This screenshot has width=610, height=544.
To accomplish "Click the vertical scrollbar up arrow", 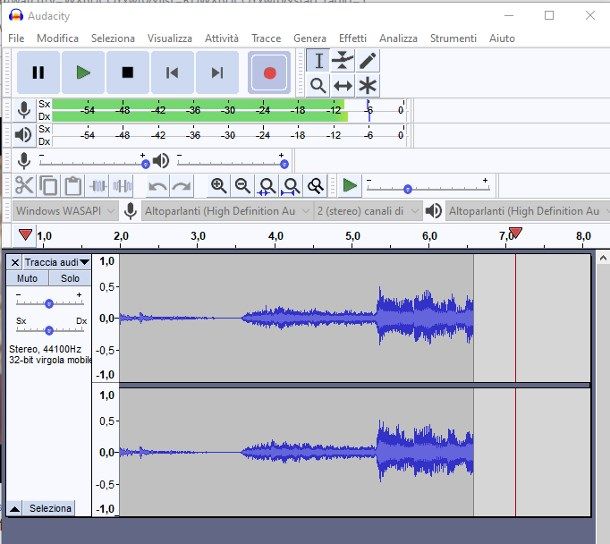I will [x=603, y=258].
